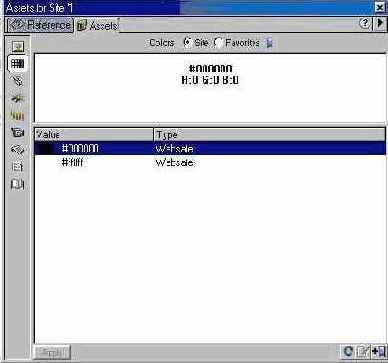Open the Shockwave assets category icon
Screen dimensions: 388x363
[x=17, y=115]
